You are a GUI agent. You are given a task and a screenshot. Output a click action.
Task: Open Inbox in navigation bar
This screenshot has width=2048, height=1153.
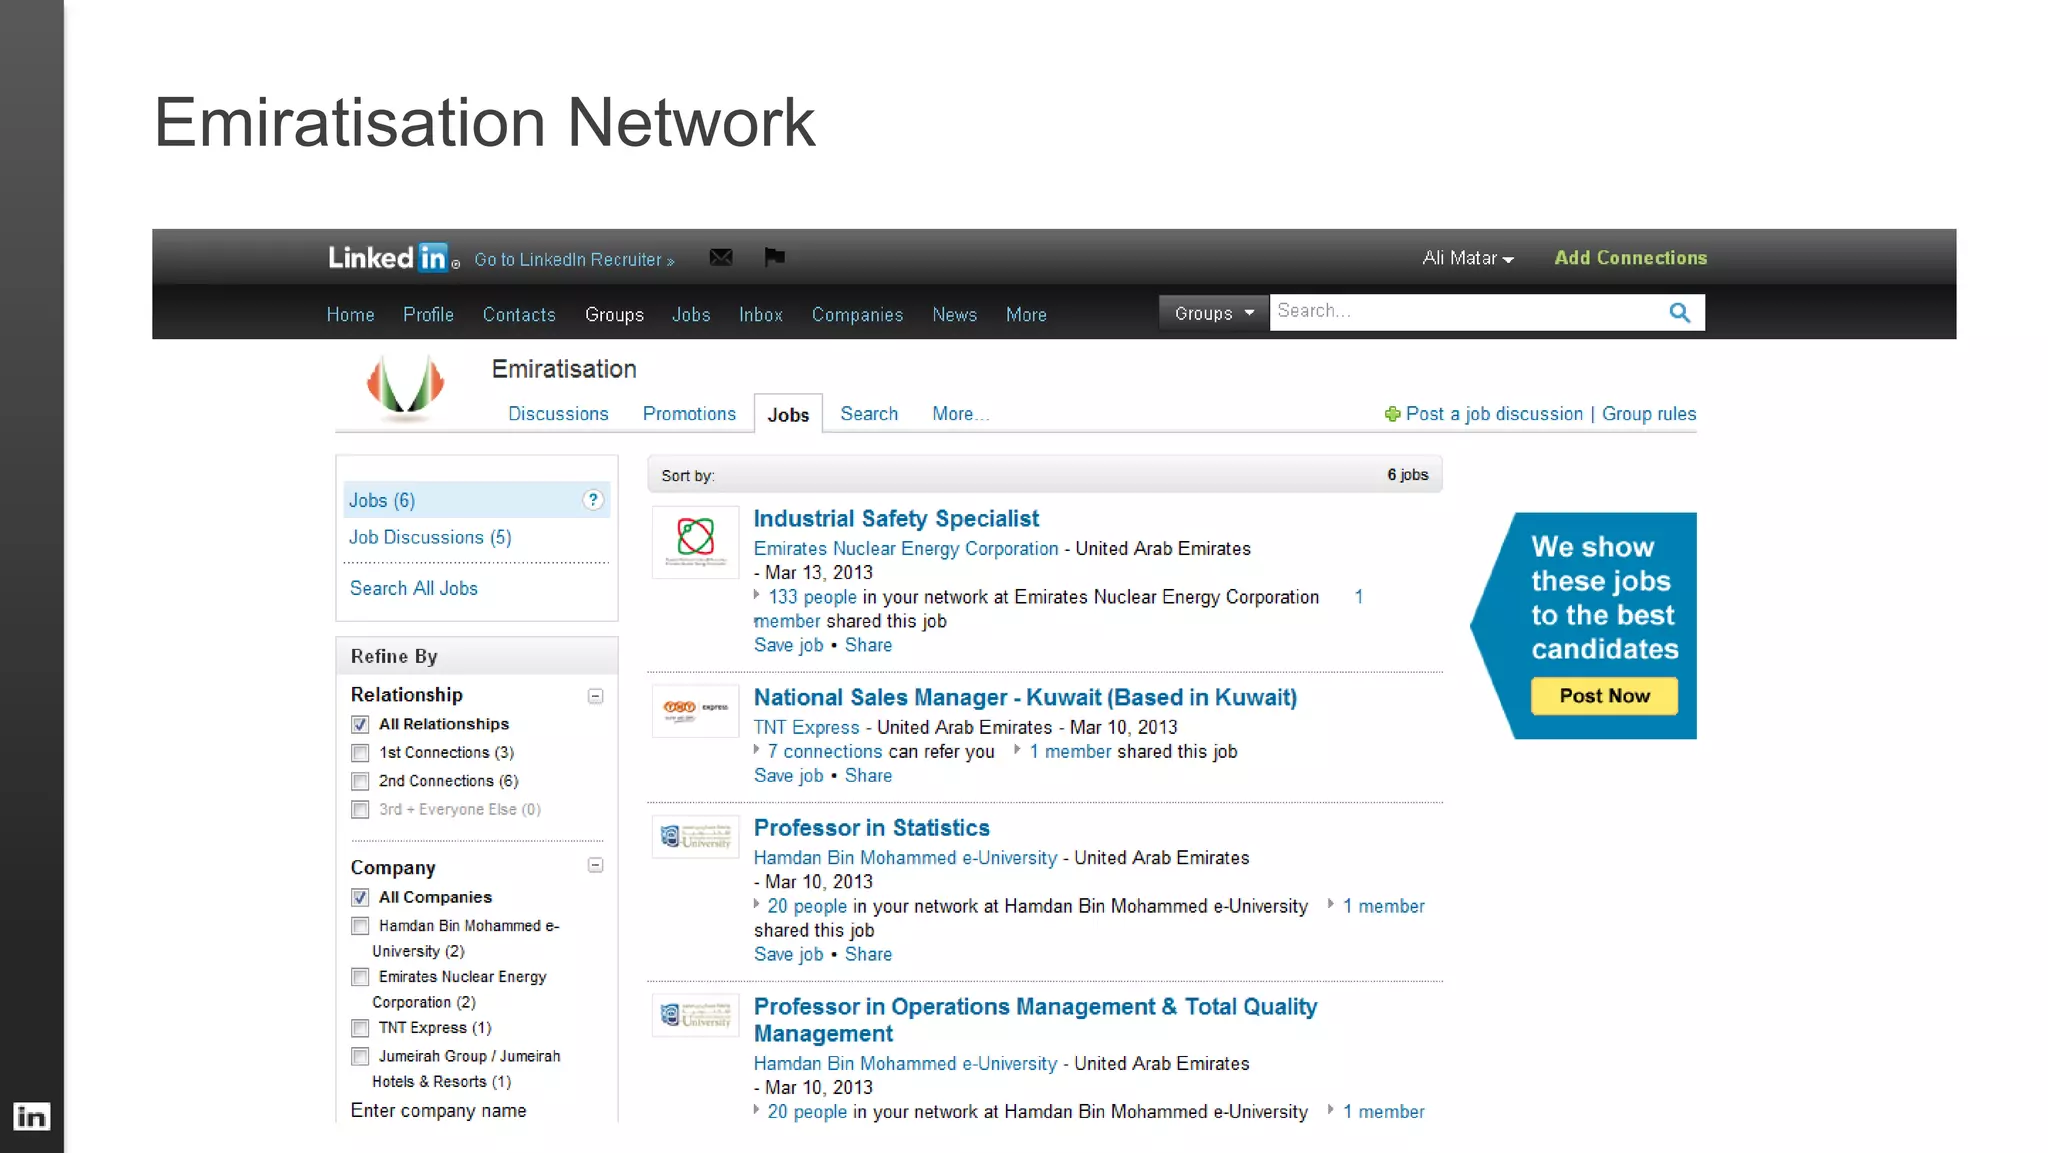(x=761, y=314)
